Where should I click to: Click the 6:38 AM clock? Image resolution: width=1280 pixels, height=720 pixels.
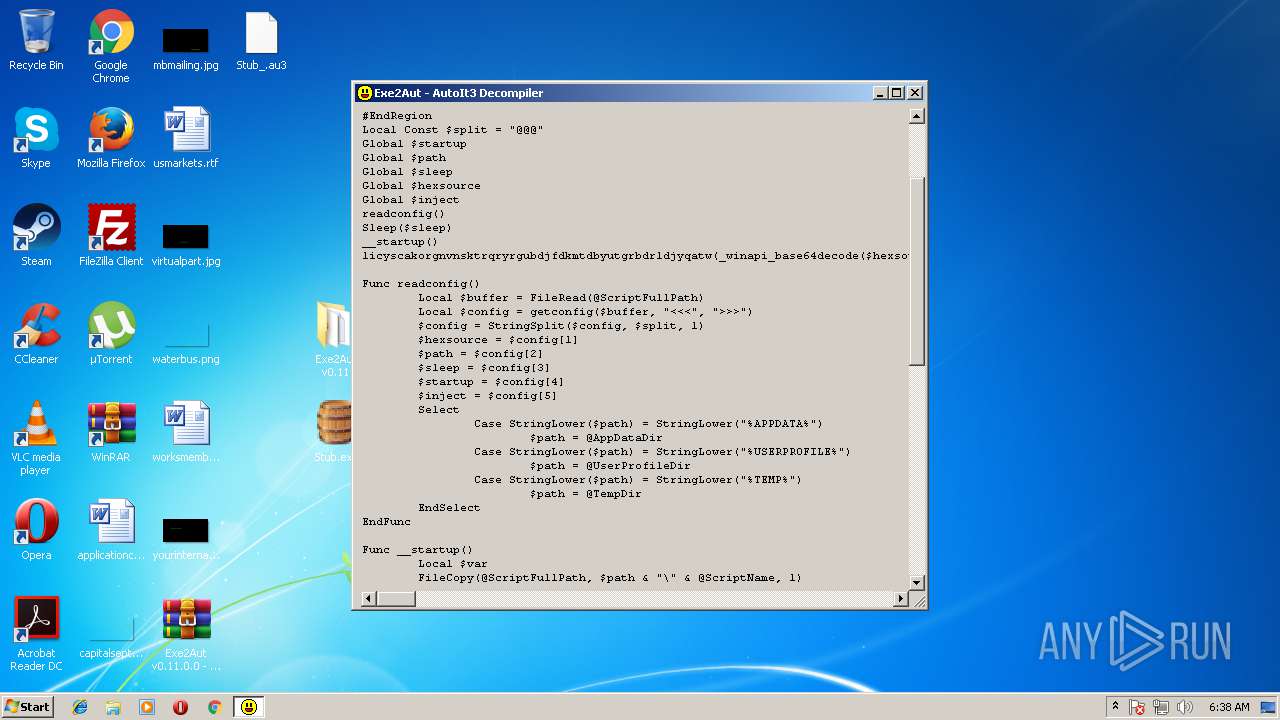pyautogui.click(x=1229, y=707)
